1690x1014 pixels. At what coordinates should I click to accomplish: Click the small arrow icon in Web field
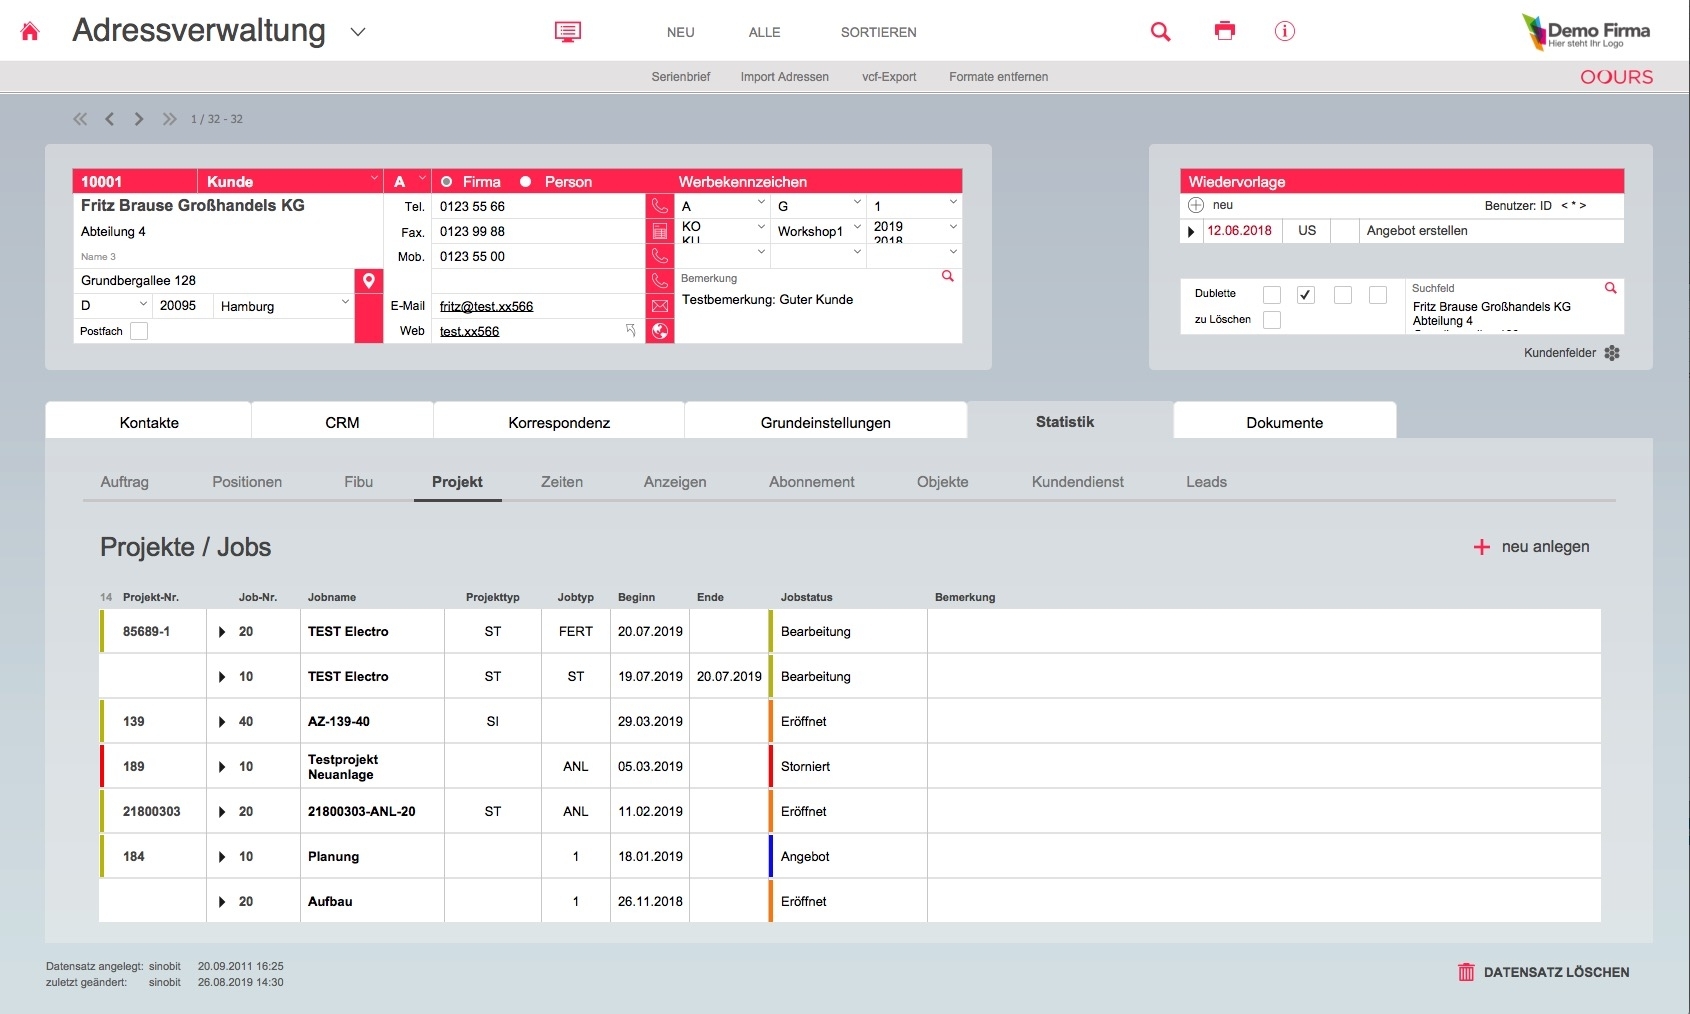pos(631,330)
